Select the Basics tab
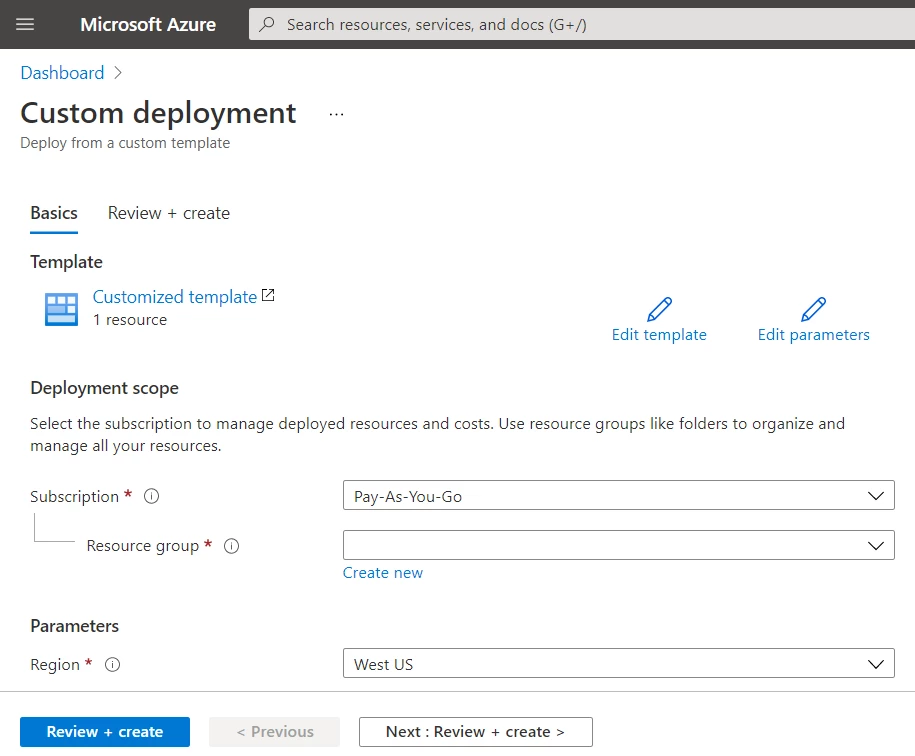 coord(54,214)
